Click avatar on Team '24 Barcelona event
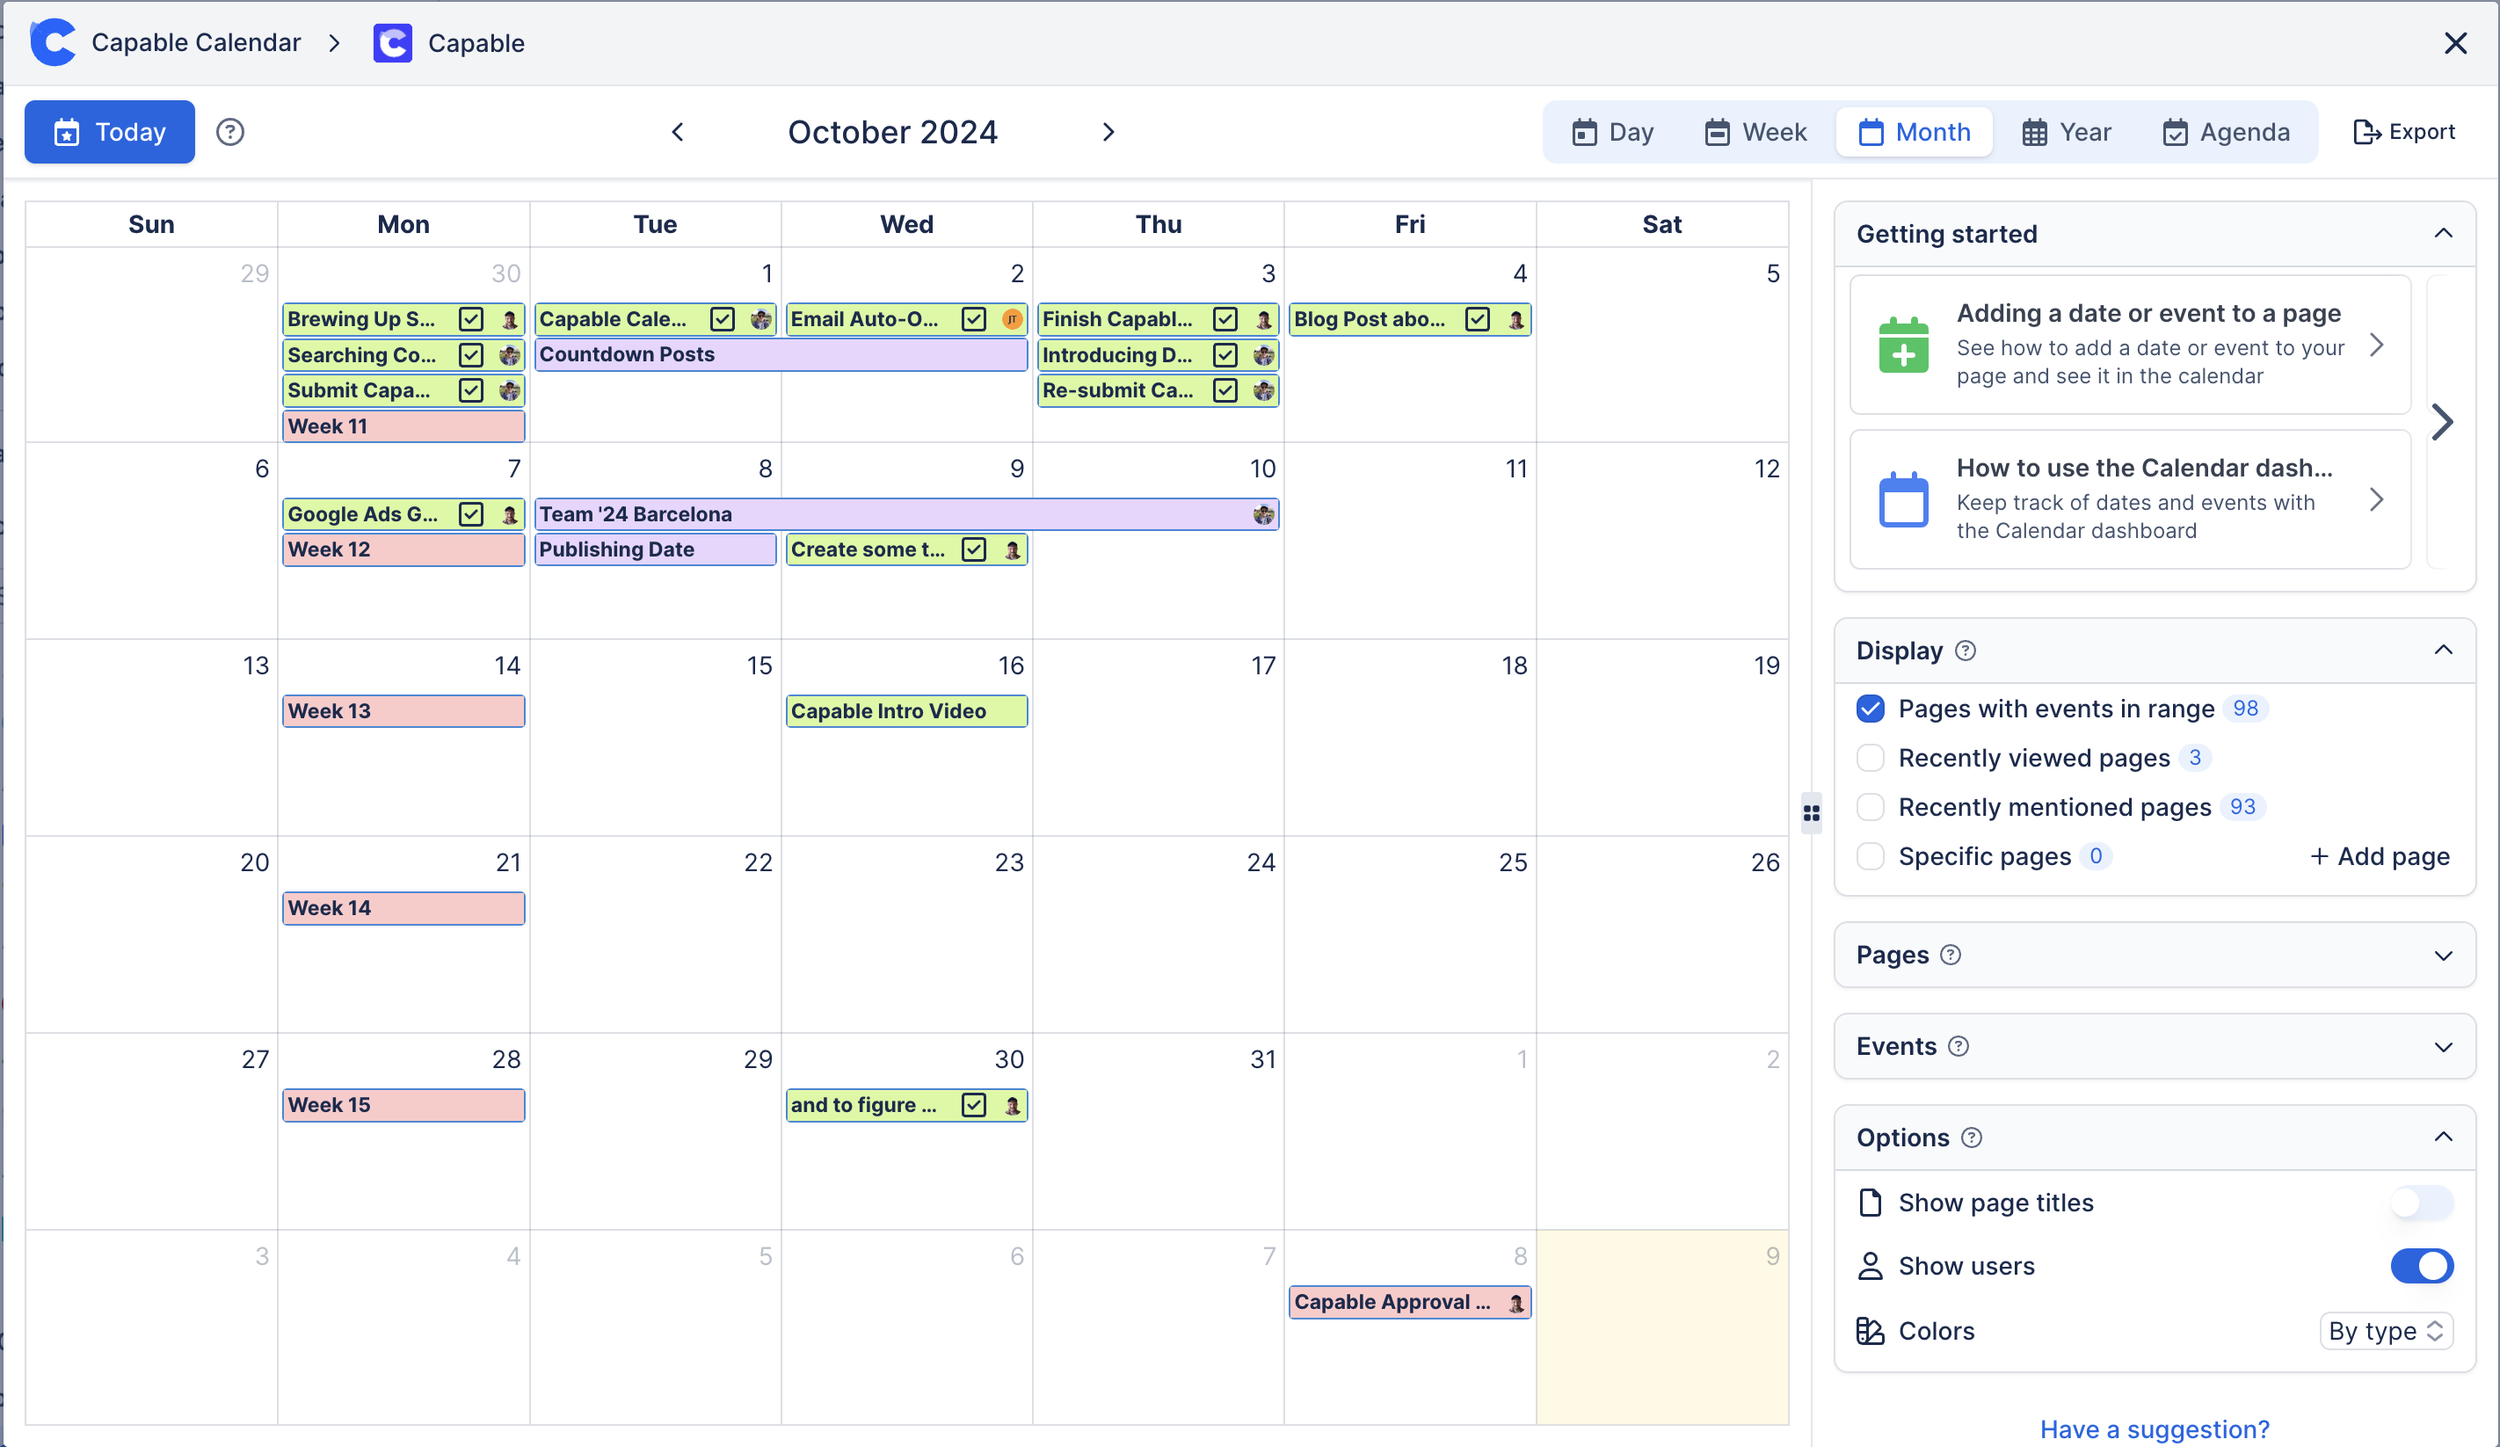The height and width of the screenshot is (1447, 2500). click(x=1263, y=514)
